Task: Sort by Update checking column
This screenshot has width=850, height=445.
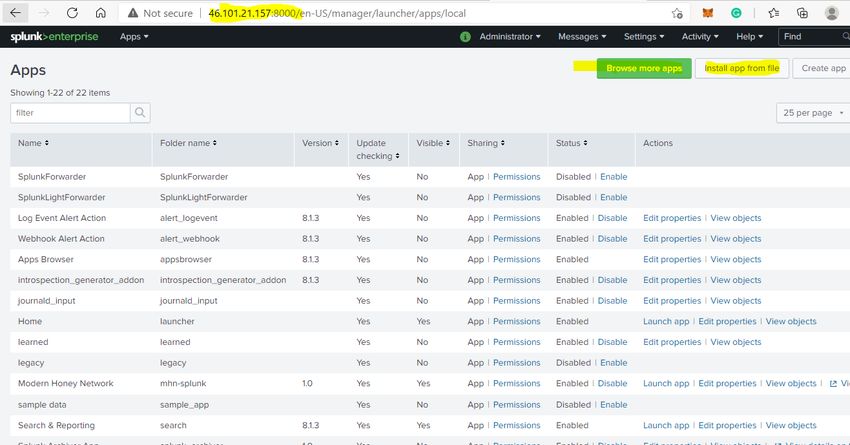Action: click(378, 150)
